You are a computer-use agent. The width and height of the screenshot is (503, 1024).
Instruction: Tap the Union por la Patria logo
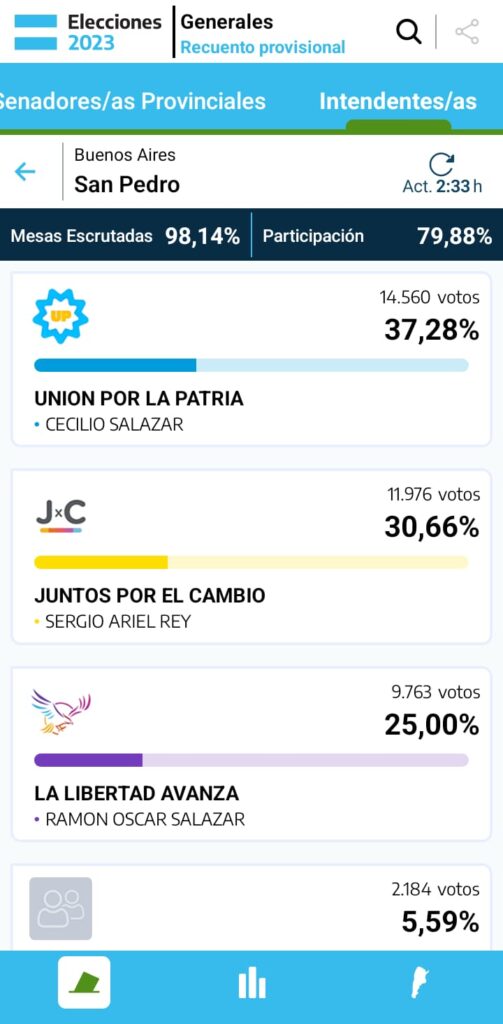click(60, 317)
